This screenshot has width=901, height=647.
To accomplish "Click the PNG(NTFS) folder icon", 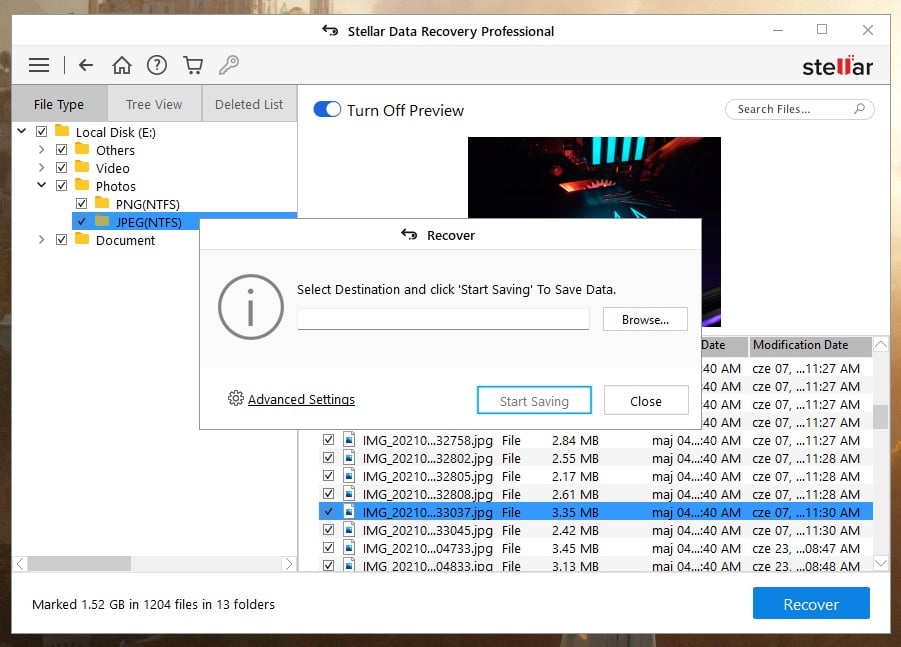I will tap(102, 203).
